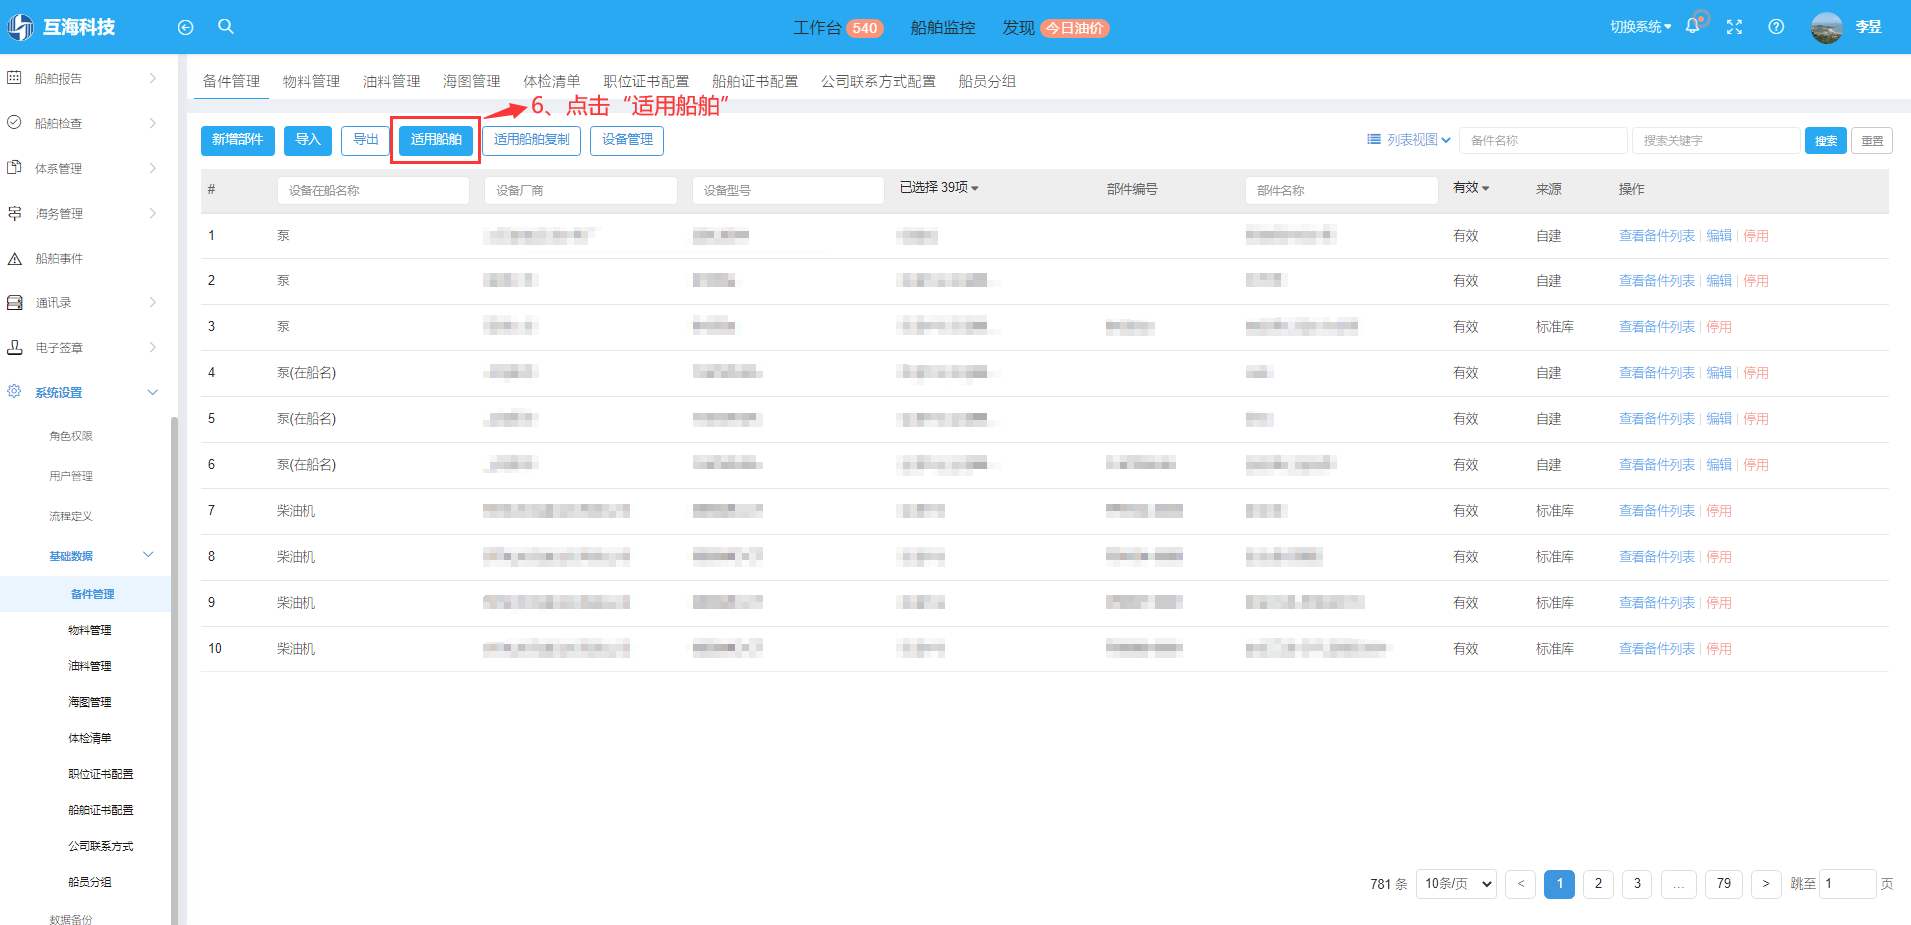The height and width of the screenshot is (925, 1911).
Task: Focus the 设备型号 filter field
Action: tap(788, 190)
